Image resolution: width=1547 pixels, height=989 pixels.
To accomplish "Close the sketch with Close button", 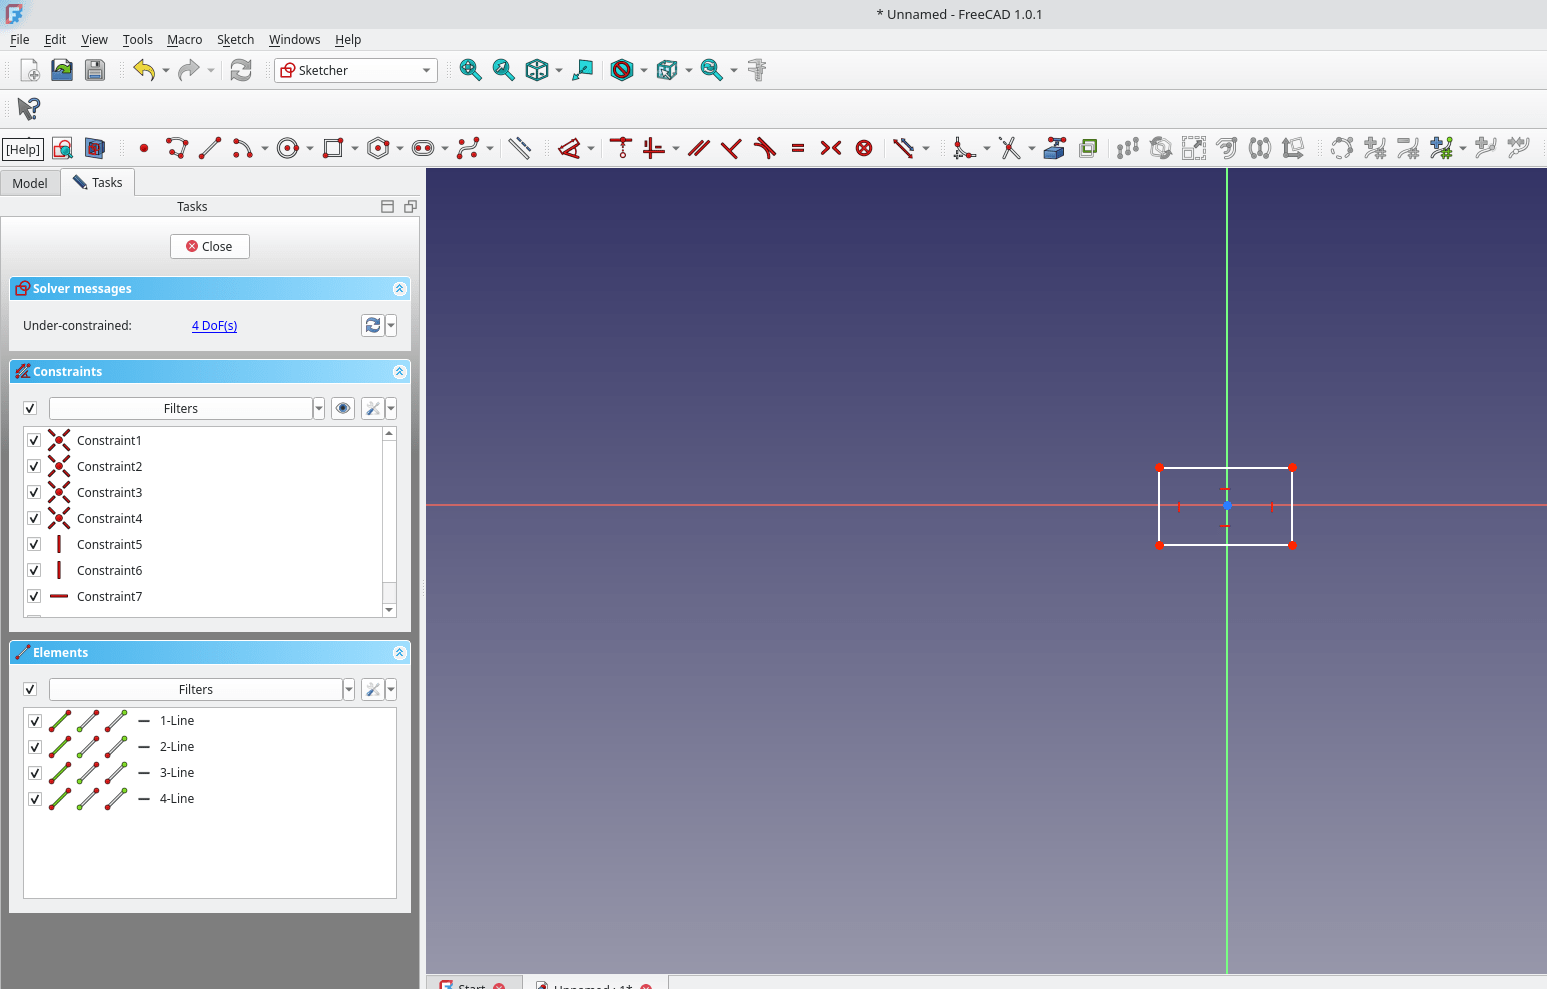I will pos(210,247).
